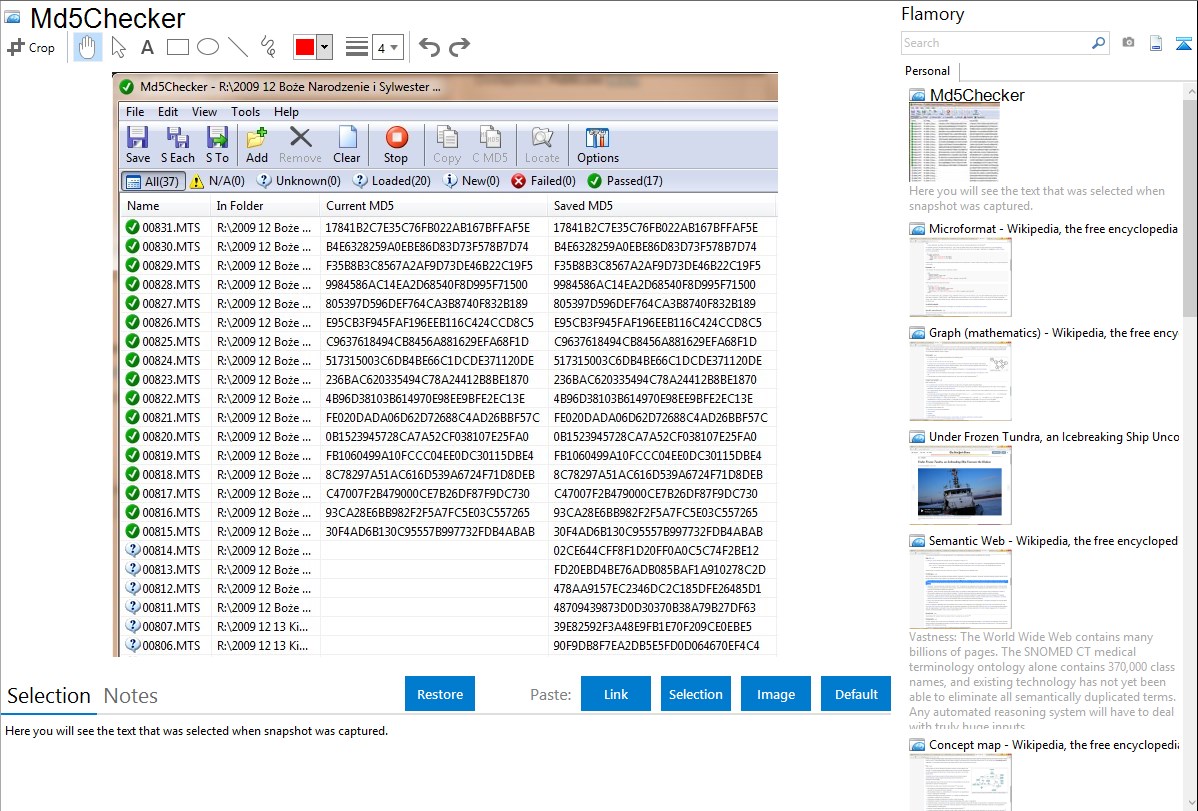1198x811 pixels.
Task: Open the color picker dropdown arrow
Action: pyautogui.click(x=325, y=47)
